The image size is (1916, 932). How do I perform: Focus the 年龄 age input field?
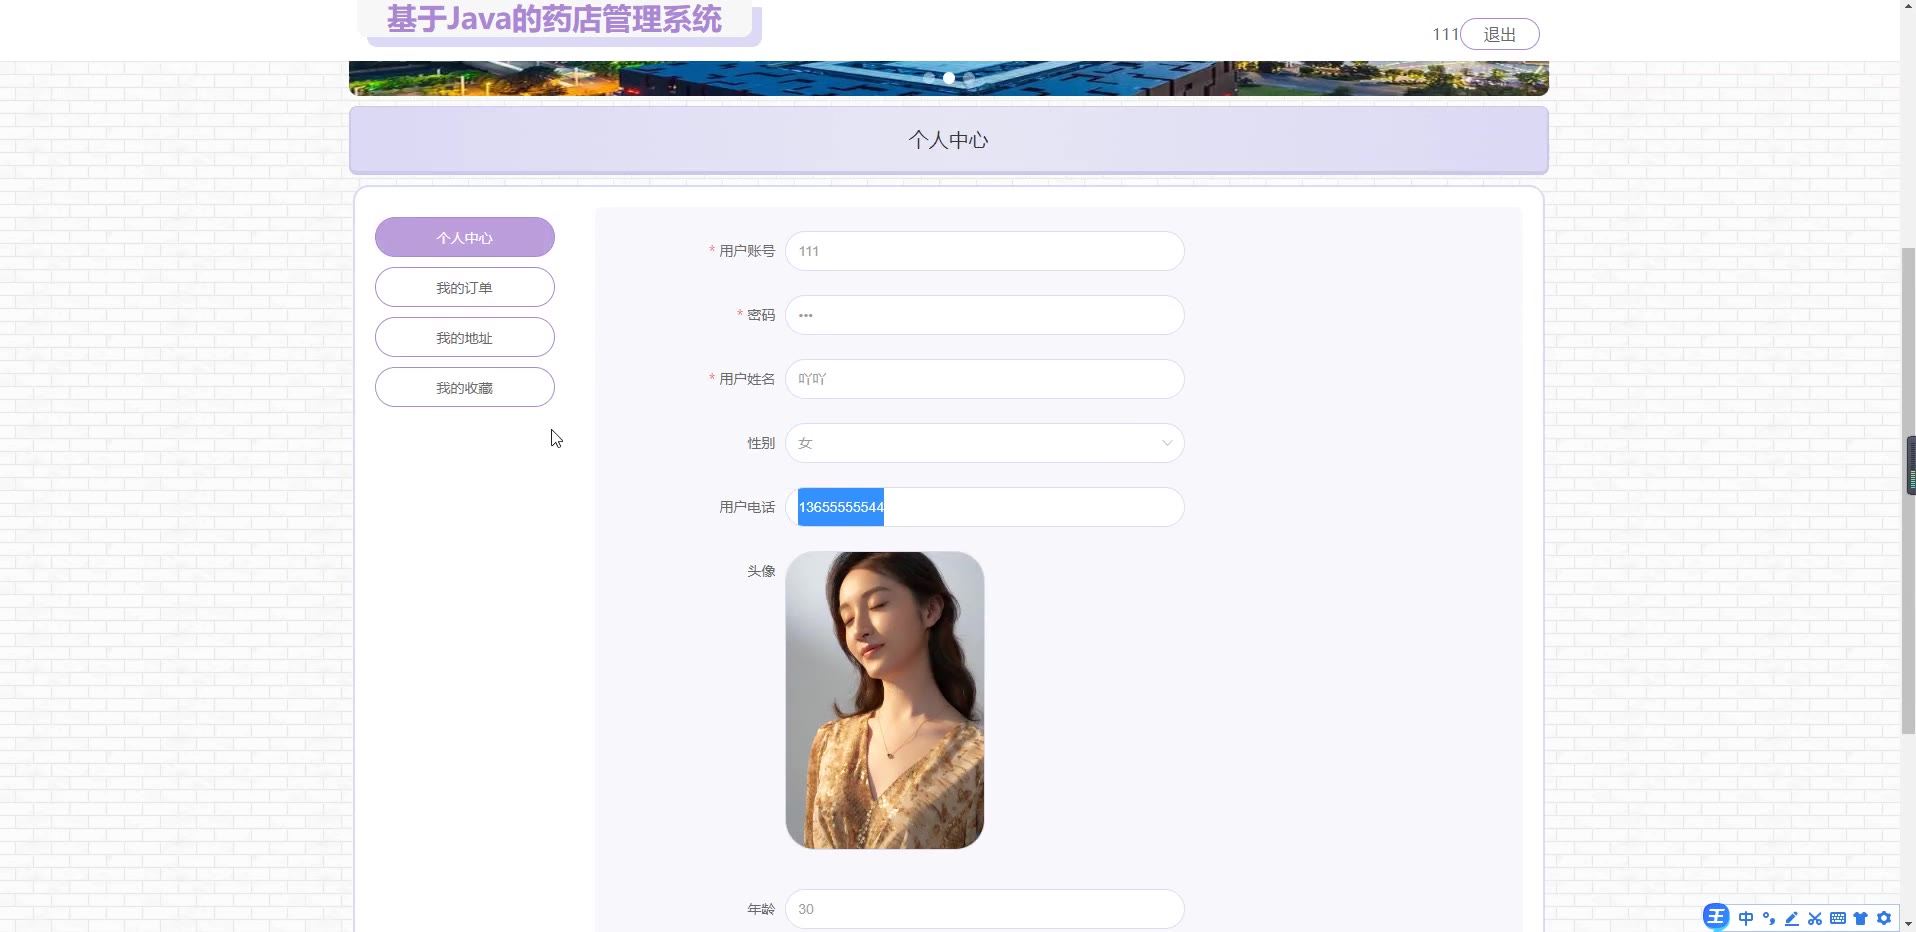(x=985, y=909)
